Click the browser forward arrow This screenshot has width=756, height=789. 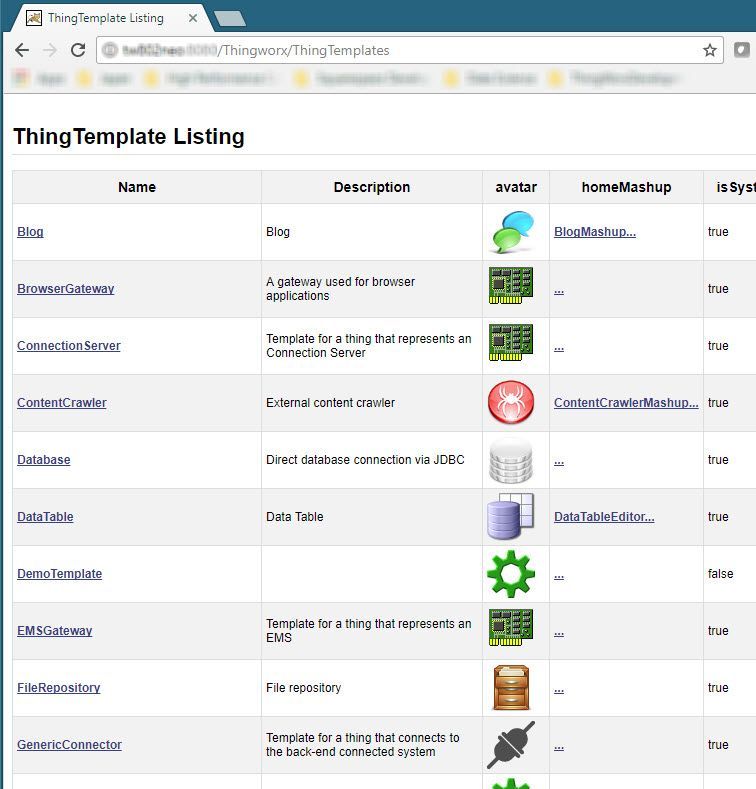[x=50, y=50]
